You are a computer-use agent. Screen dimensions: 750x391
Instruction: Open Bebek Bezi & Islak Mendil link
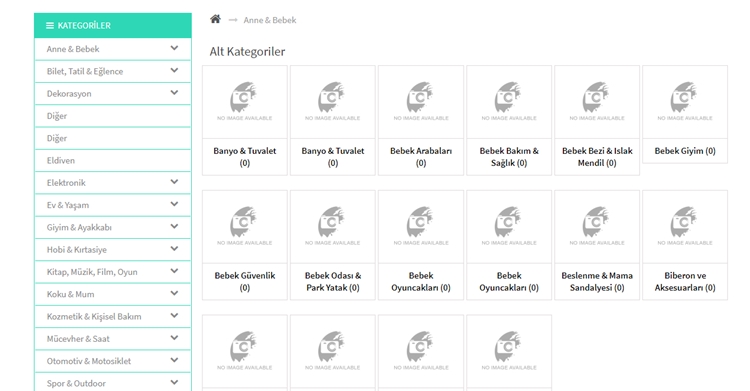pyautogui.click(x=597, y=156)
